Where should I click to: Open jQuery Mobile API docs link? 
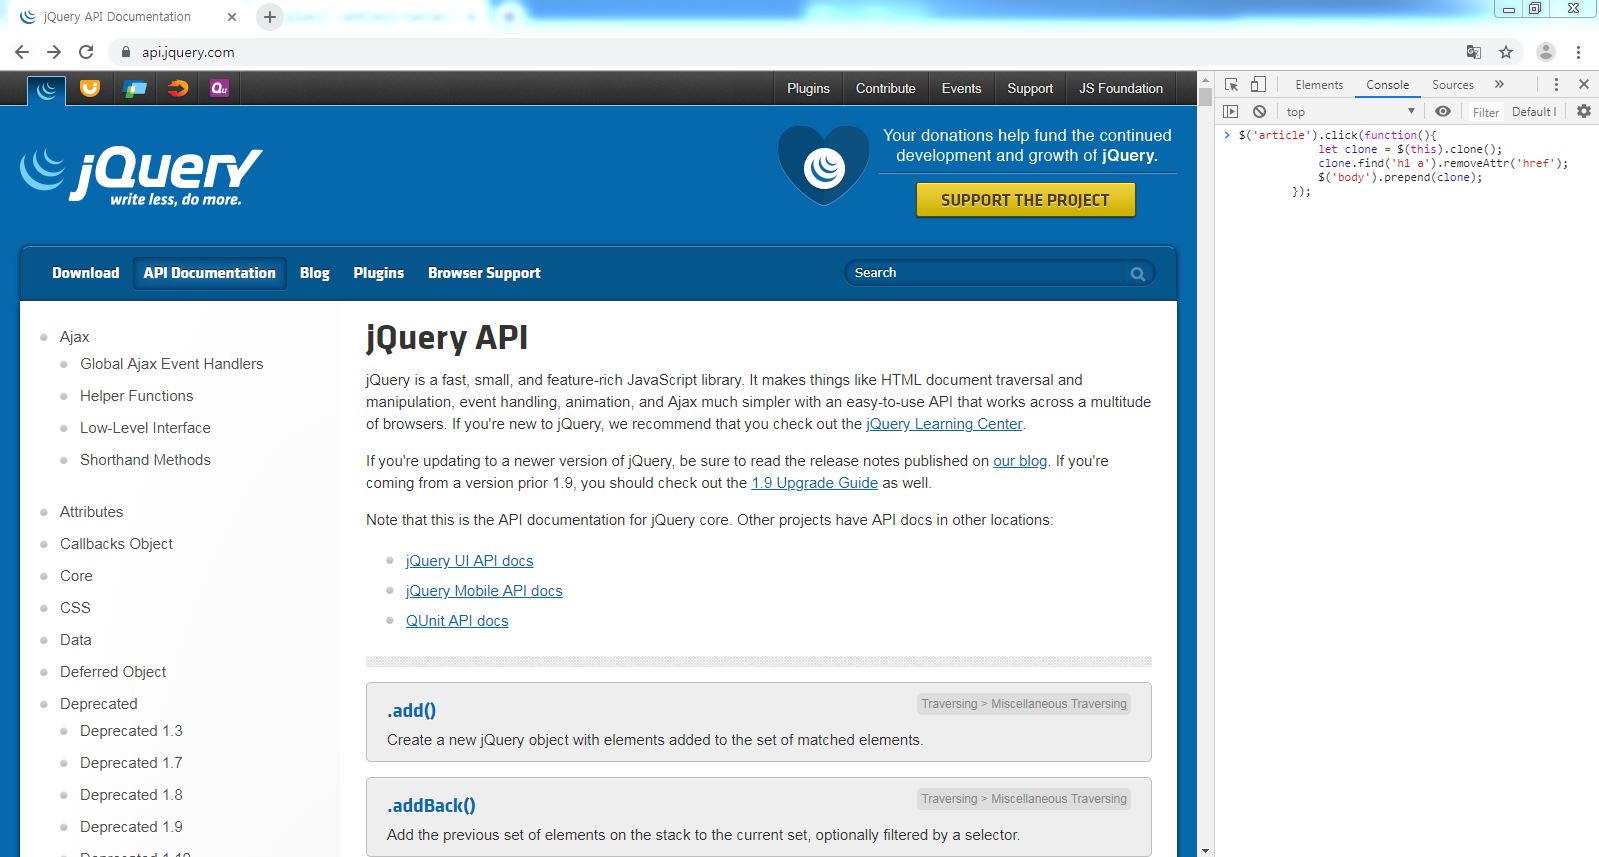[x=484, y=591]
